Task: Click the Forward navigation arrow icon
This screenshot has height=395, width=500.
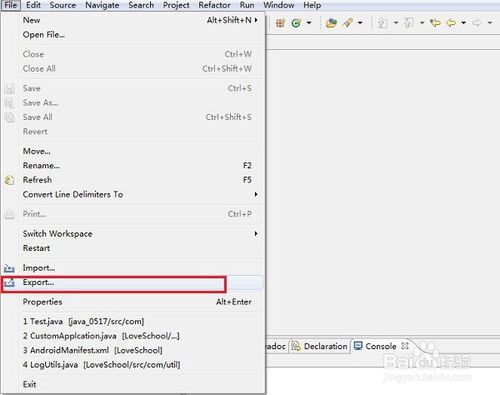Action: click(x=477, y=23)
